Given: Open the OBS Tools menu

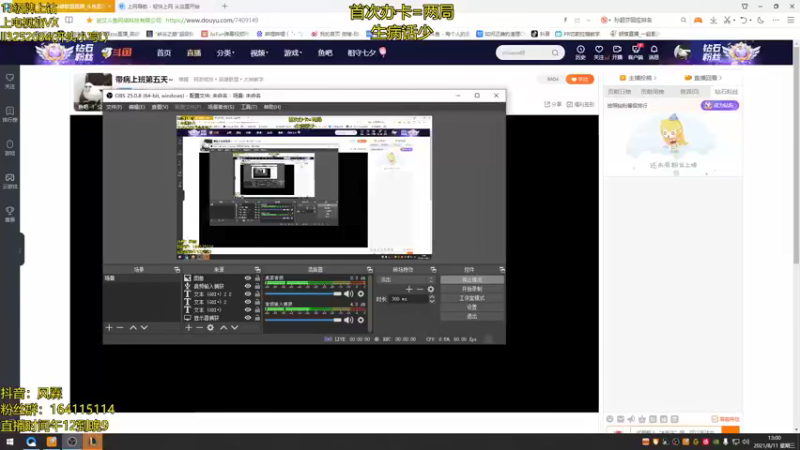Looking at the screenshot, I should (248, 107).
